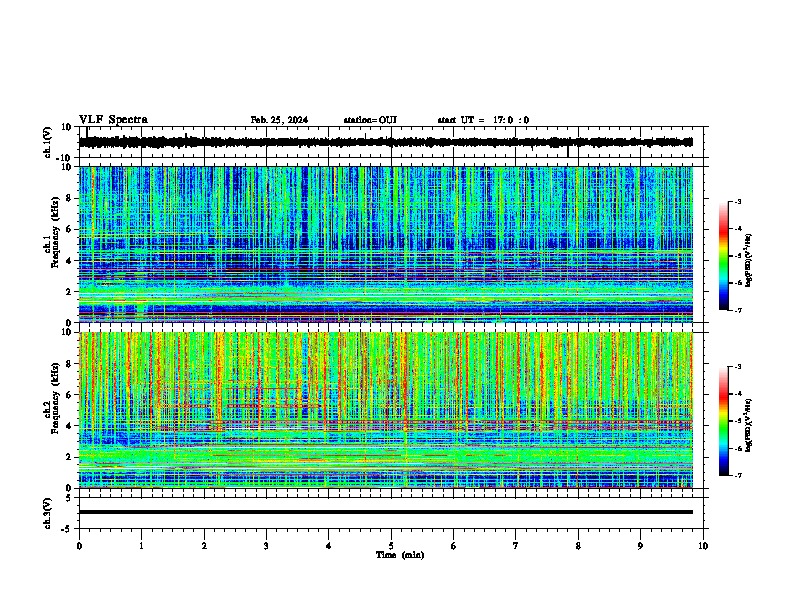
Task: Click the '5' tick on ch.3(V) axis
Action: [x=70, y=498]
